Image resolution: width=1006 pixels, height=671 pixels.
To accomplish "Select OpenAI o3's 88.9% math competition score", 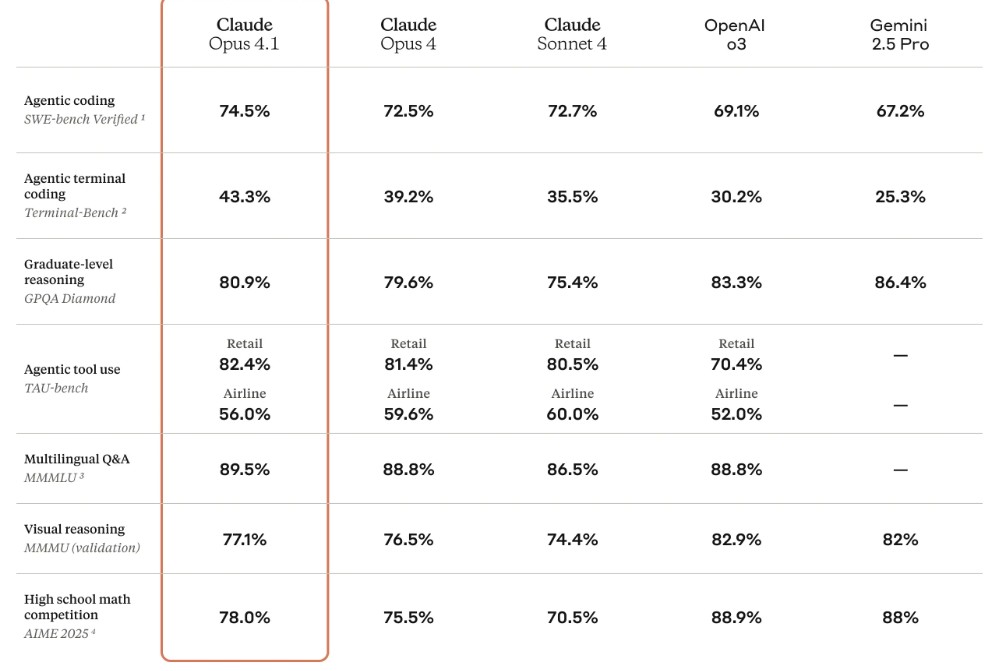I will [x=736, y=617].
